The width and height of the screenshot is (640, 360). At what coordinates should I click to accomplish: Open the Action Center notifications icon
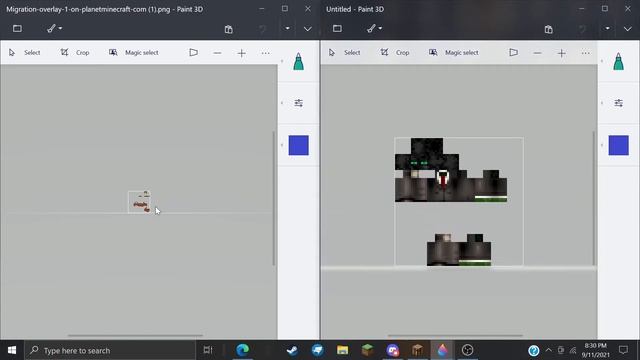623,350
